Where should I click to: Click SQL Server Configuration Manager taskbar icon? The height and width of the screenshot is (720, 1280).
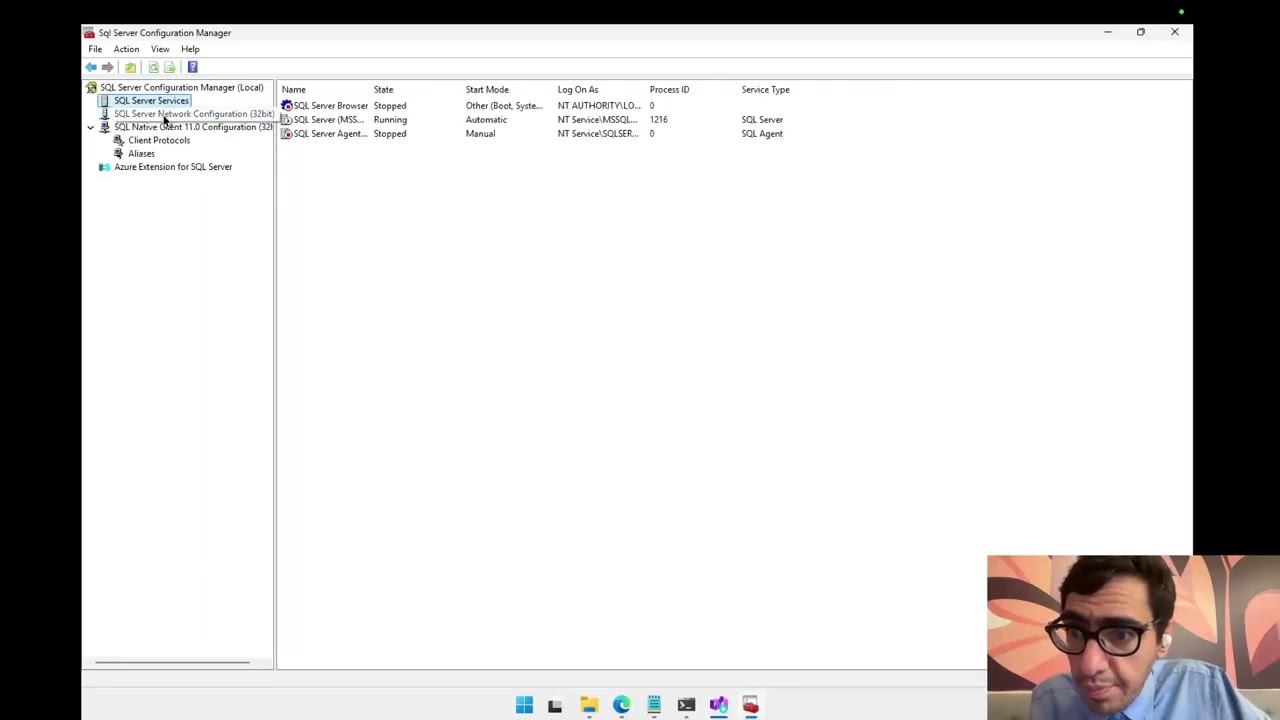[x=750, y=705]
